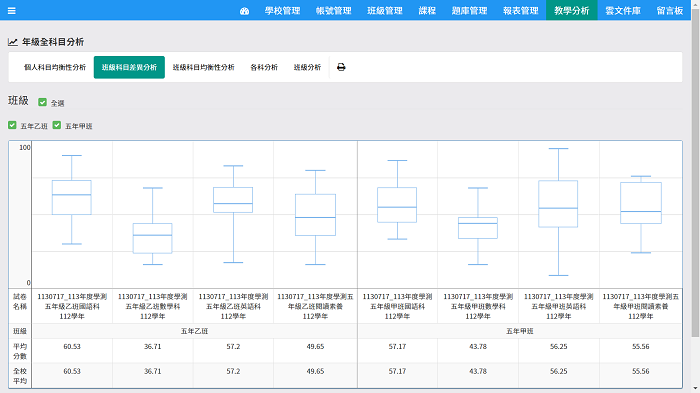Select exam name 五年級甲班英語科 cell
700x393 pixels.
(x=558, y=306)
